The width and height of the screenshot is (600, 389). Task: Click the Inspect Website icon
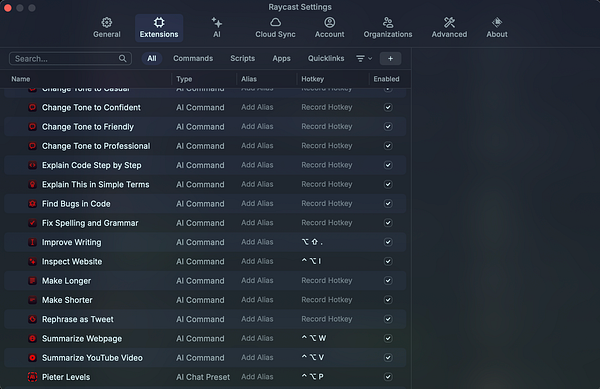(x=33, y=262)
